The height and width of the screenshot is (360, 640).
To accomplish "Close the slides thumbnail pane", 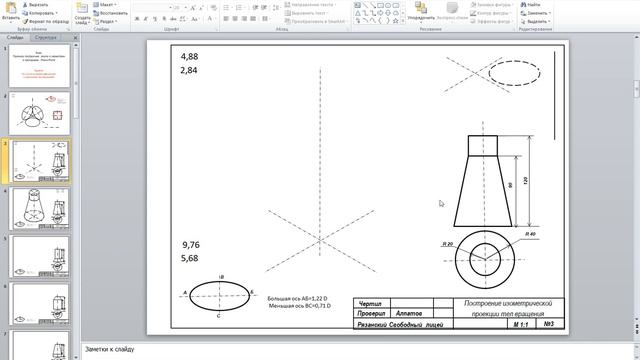I will (76, 38).
